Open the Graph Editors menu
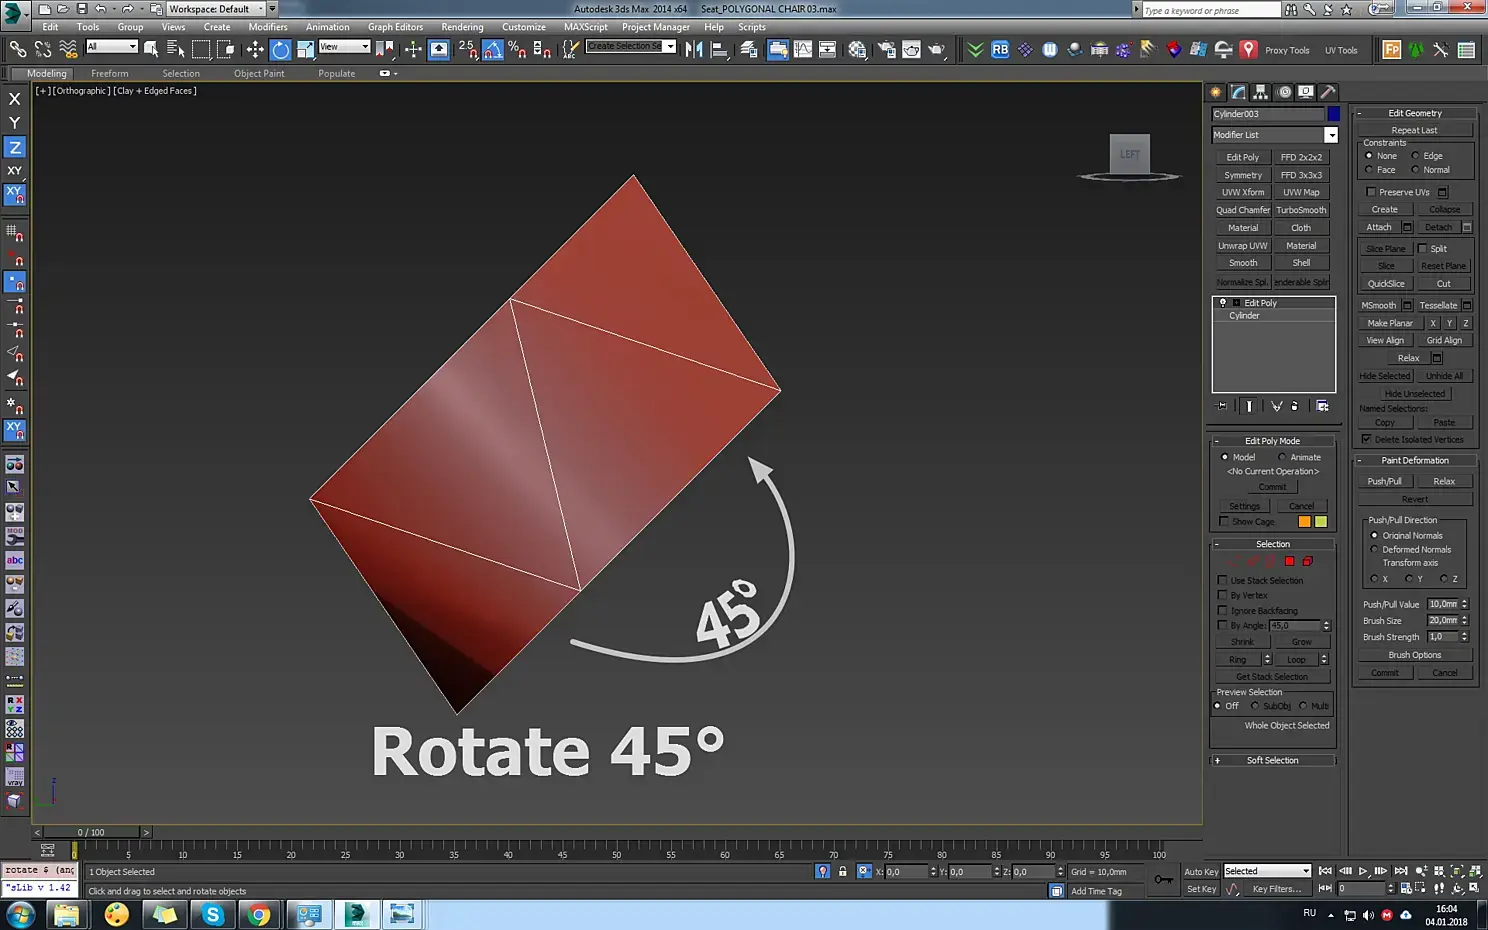The width and height of the screenshot is (1488, 930). point(395,27)
